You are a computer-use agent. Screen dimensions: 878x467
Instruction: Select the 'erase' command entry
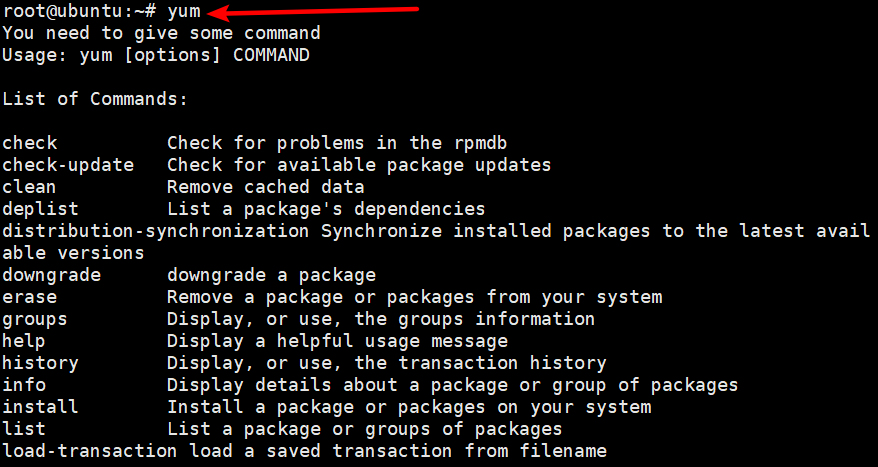pyautogui.click(x=29, y=297)
